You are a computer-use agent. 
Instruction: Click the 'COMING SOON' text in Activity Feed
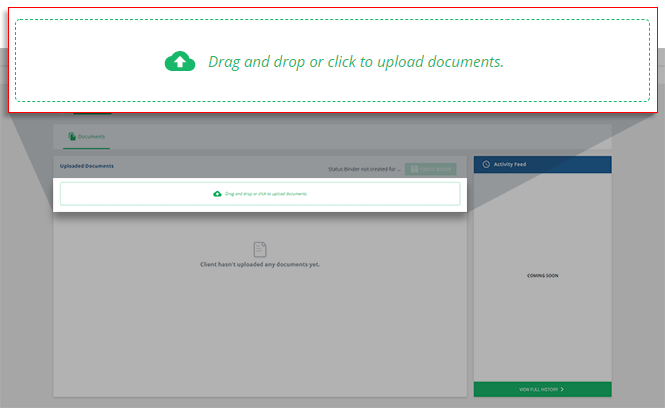click(542, 276)
